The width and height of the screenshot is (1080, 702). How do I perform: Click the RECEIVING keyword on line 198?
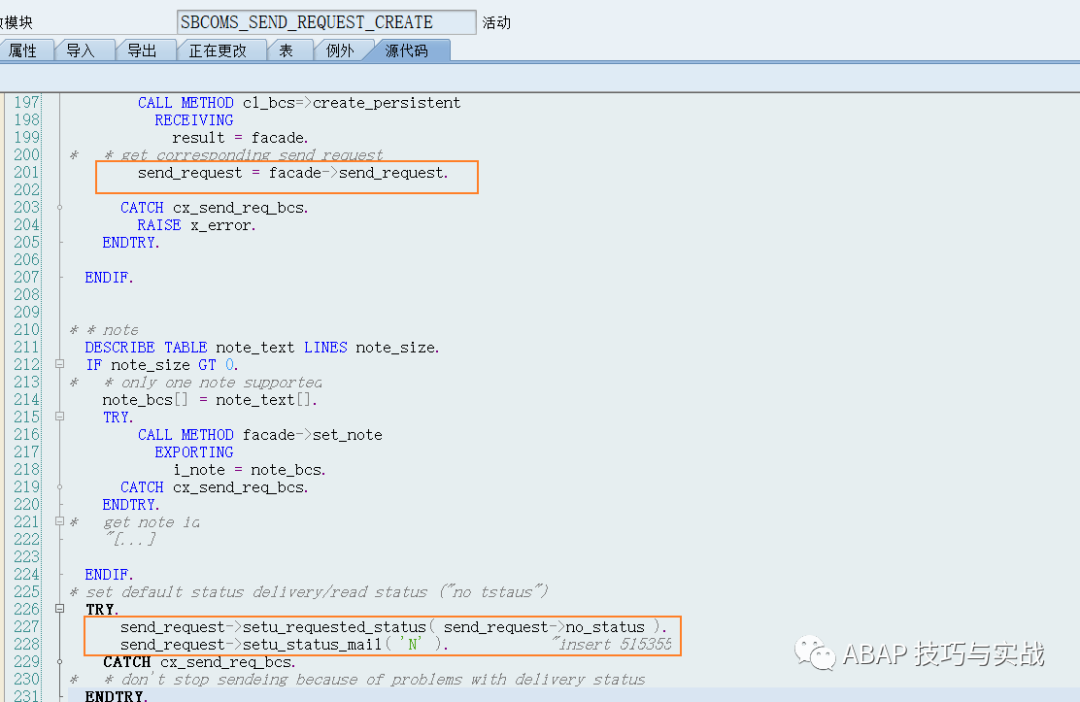click(194, 120)
